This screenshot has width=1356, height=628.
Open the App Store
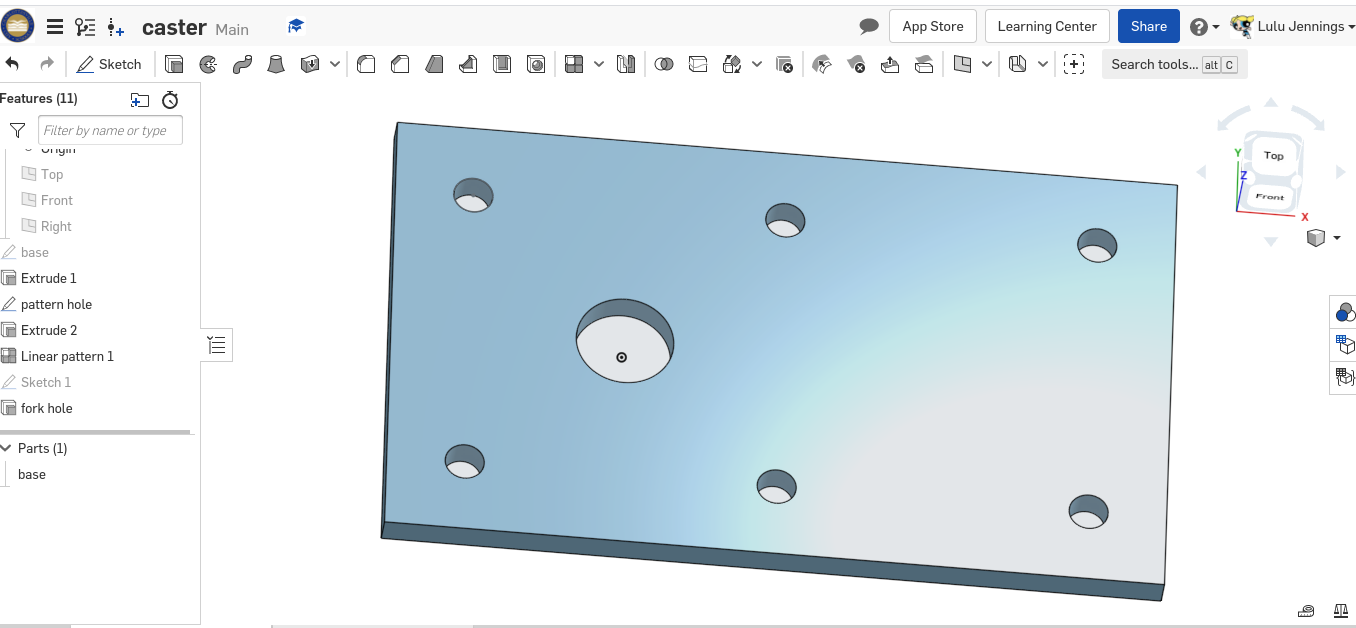933,26
